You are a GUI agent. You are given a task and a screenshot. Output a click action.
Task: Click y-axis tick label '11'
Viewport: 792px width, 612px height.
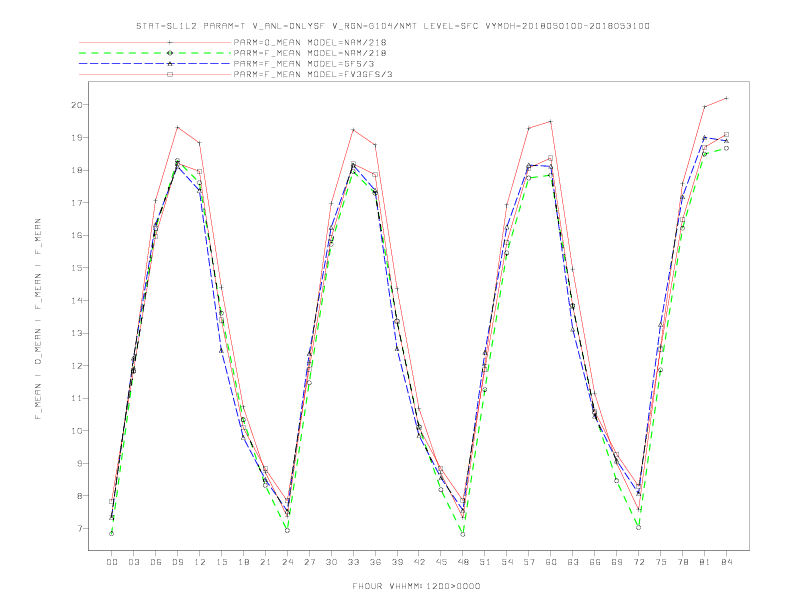pyautogui.click(x=77, y=398)
